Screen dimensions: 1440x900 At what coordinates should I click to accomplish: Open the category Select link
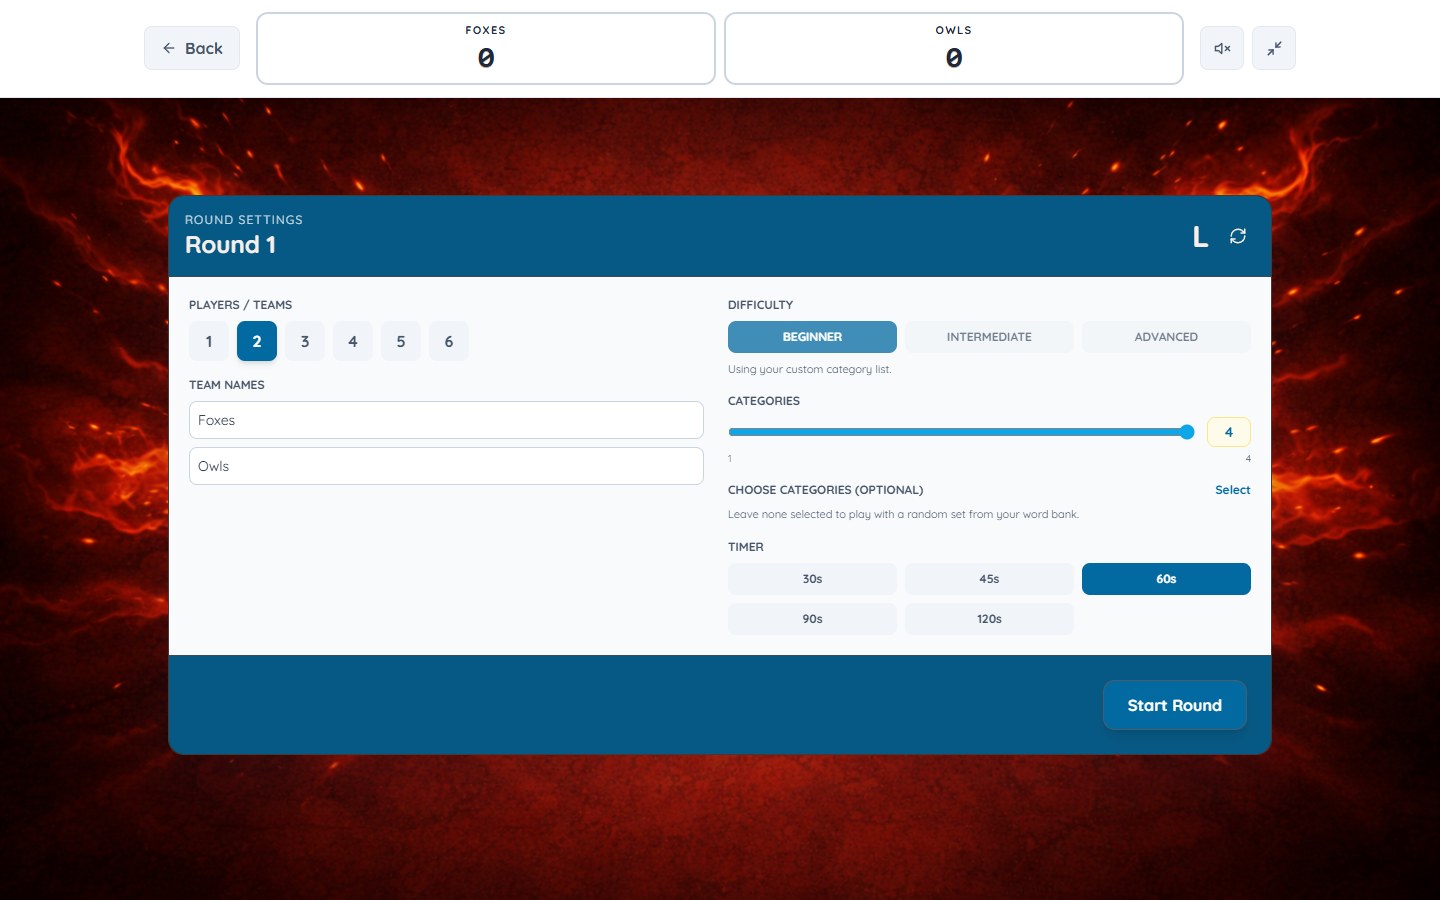1233,490
